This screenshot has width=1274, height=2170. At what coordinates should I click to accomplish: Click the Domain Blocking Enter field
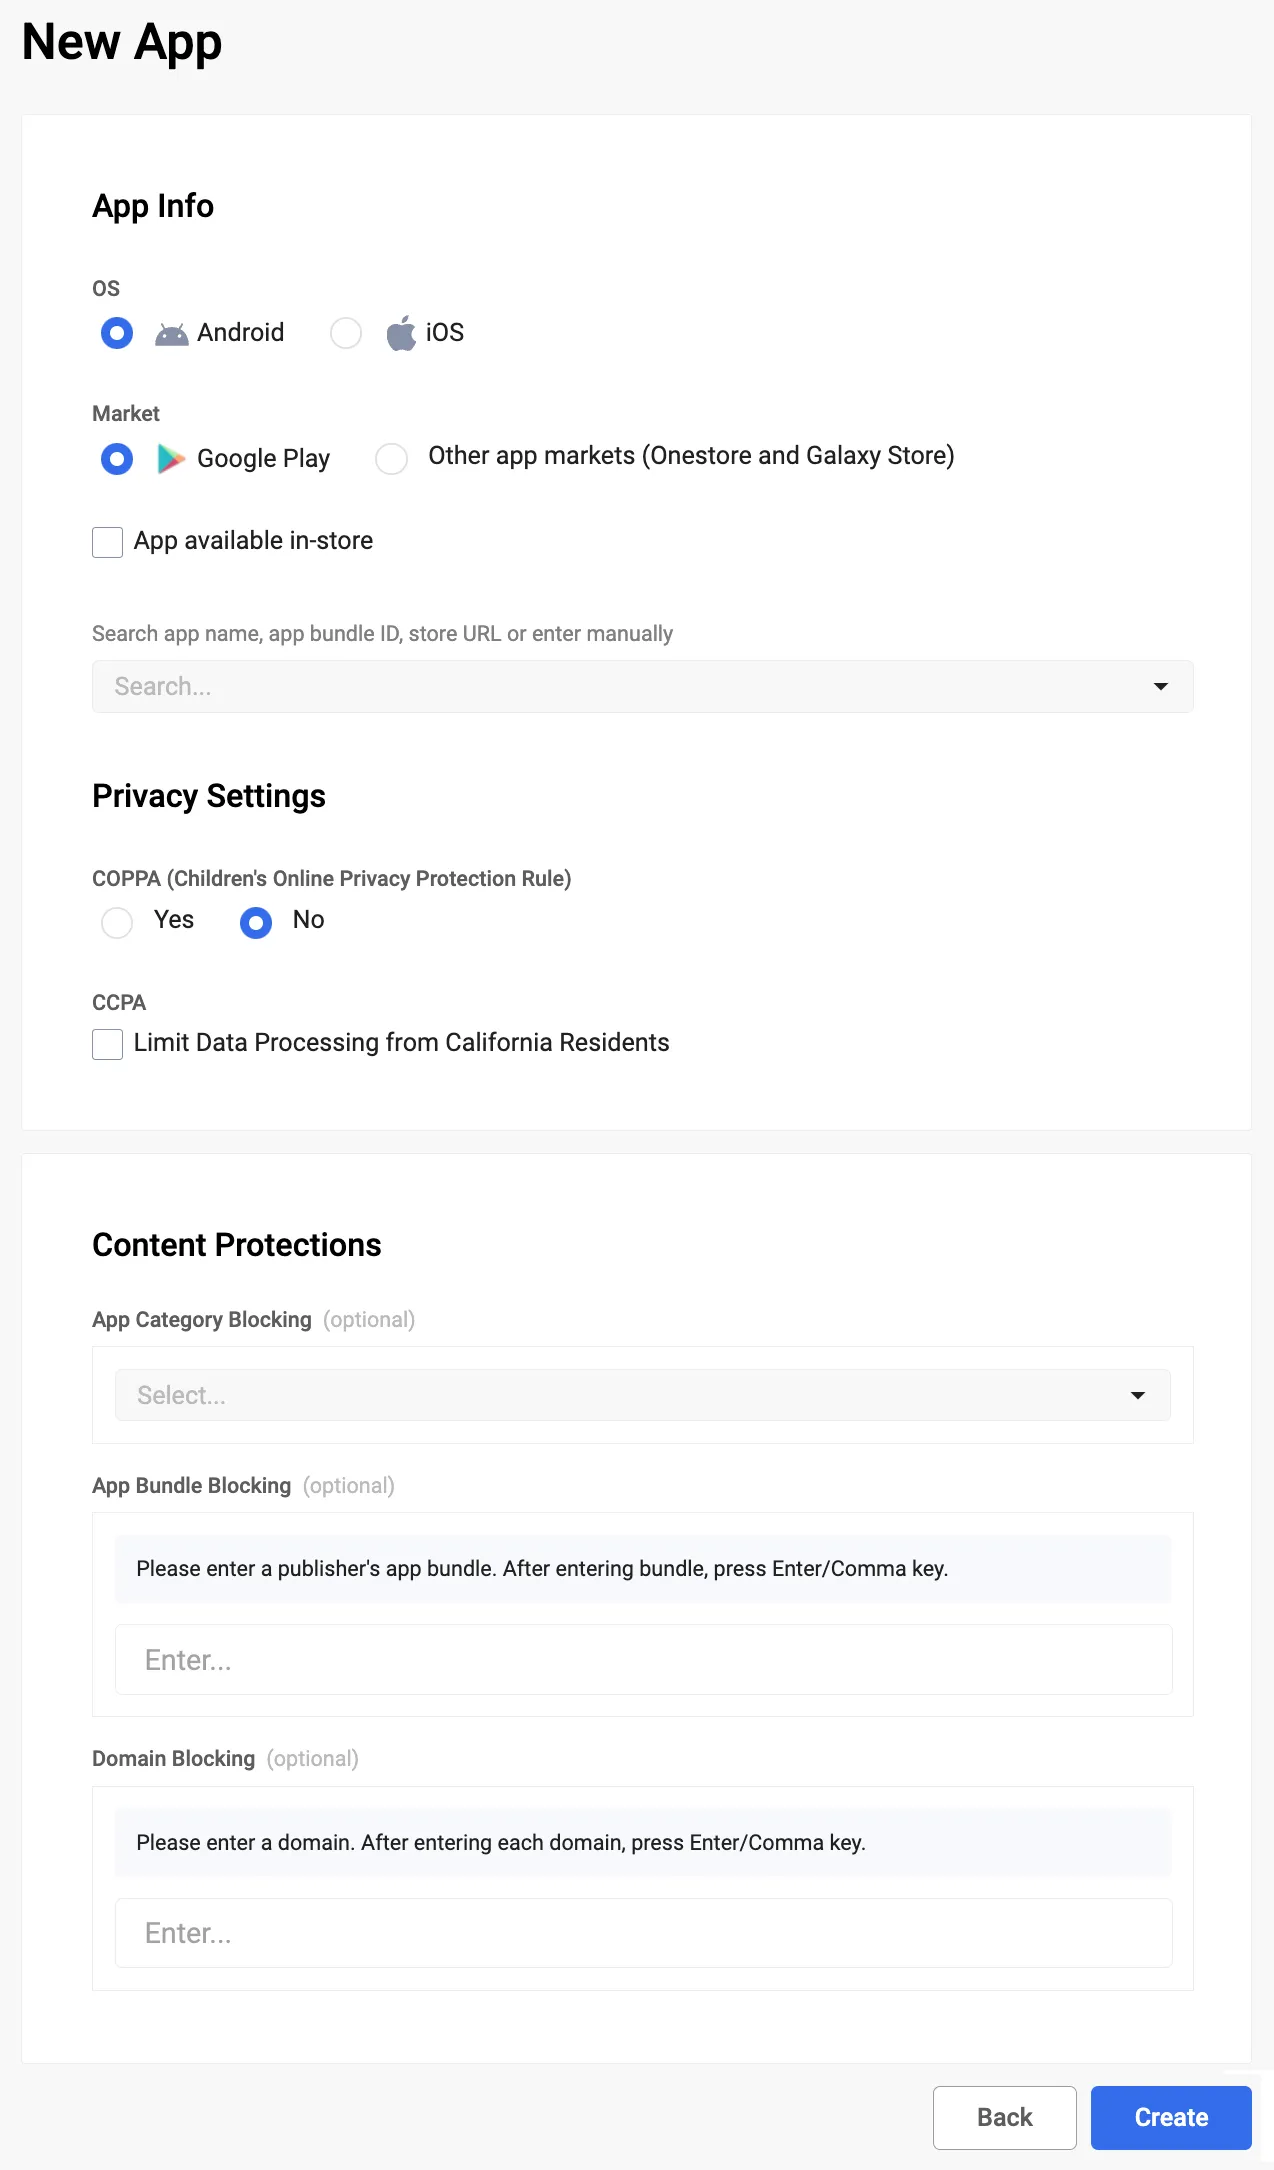coord(643,1932)
